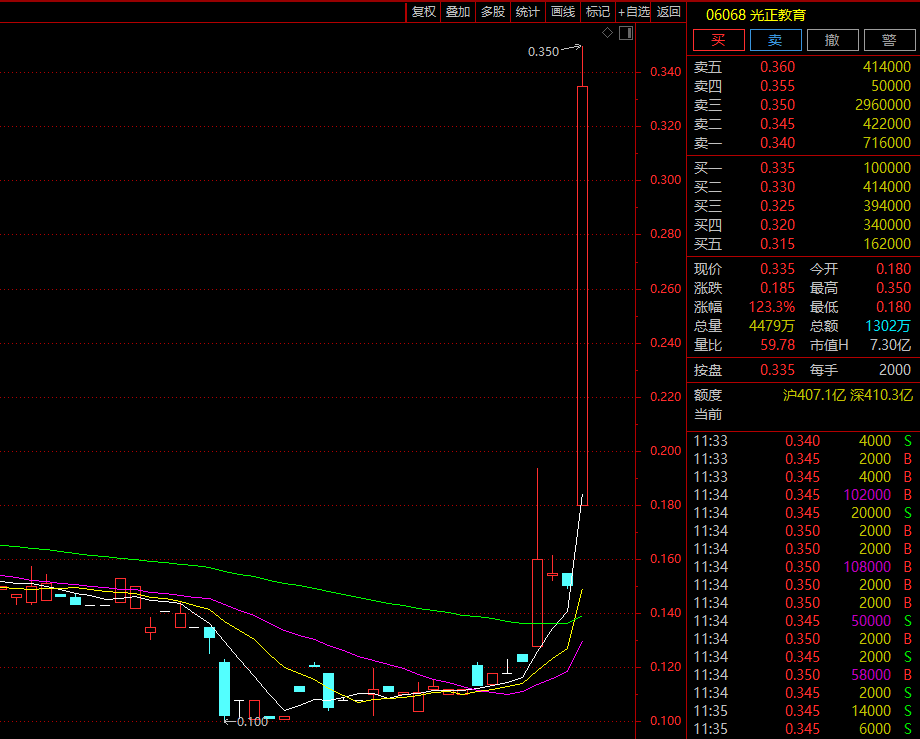This screenshot has height=739, width=920.
Task: Click the 0.350 high price label on chart
Action: pos(543,51)
